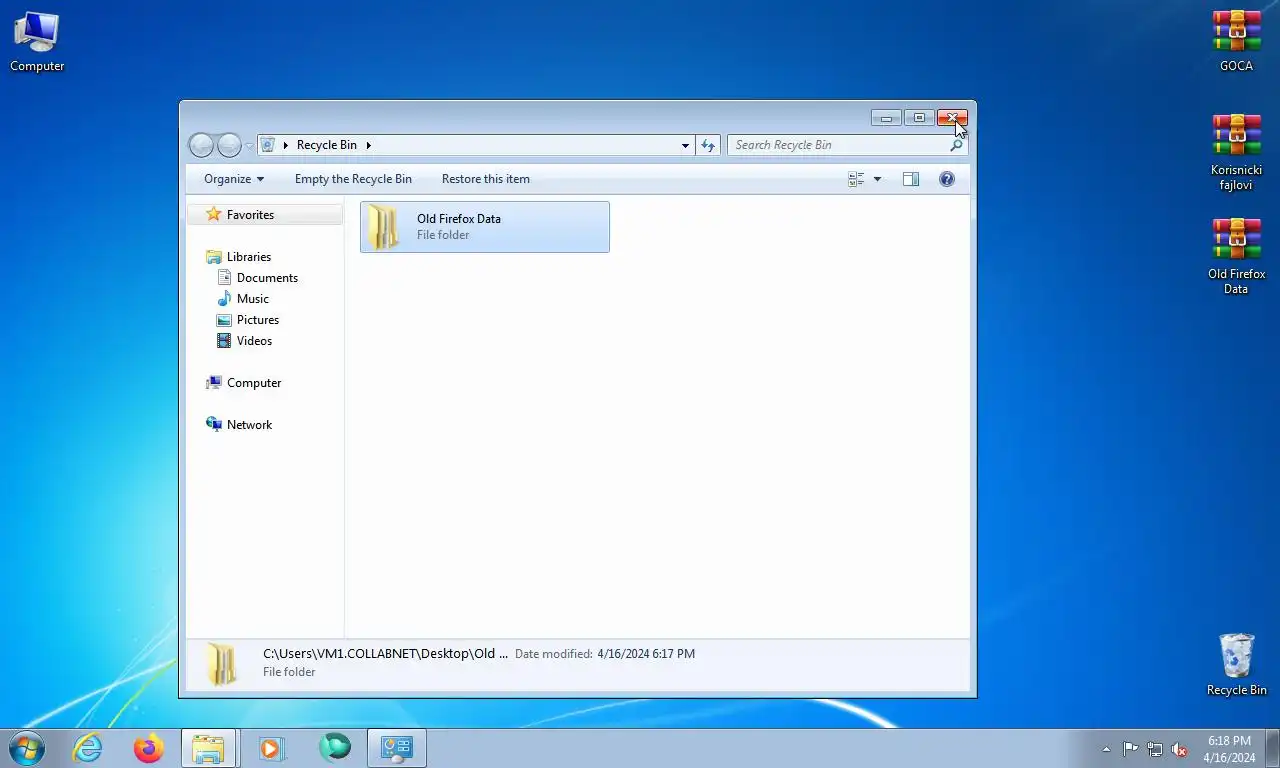Open the Computer desktop icon
1280x768 pixels.
pyautogui.click(x=37, y=41)
